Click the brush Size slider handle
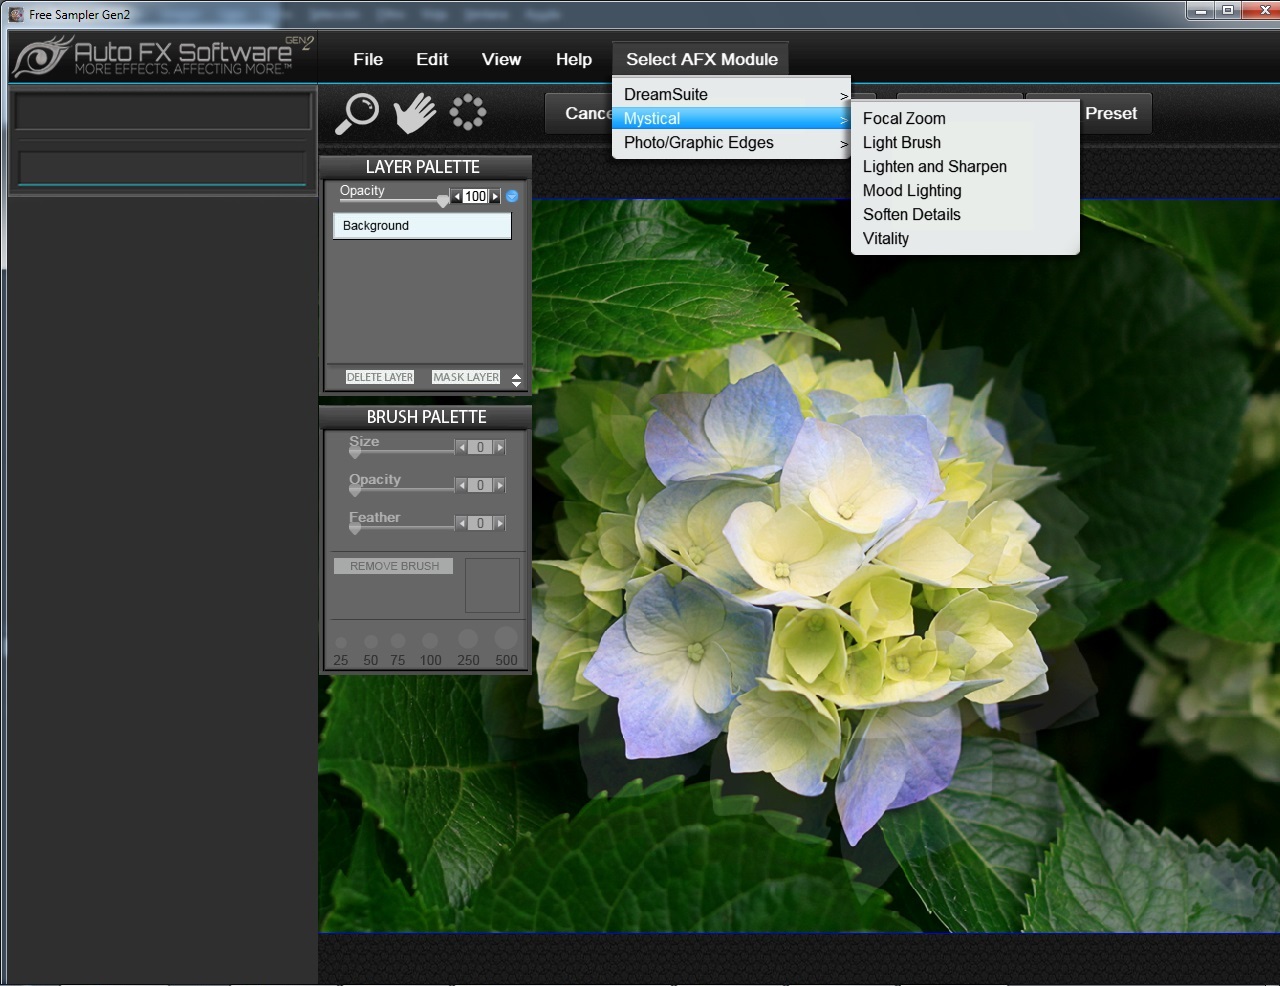Screen dimensions: 1280x986 tap(354, 452)
